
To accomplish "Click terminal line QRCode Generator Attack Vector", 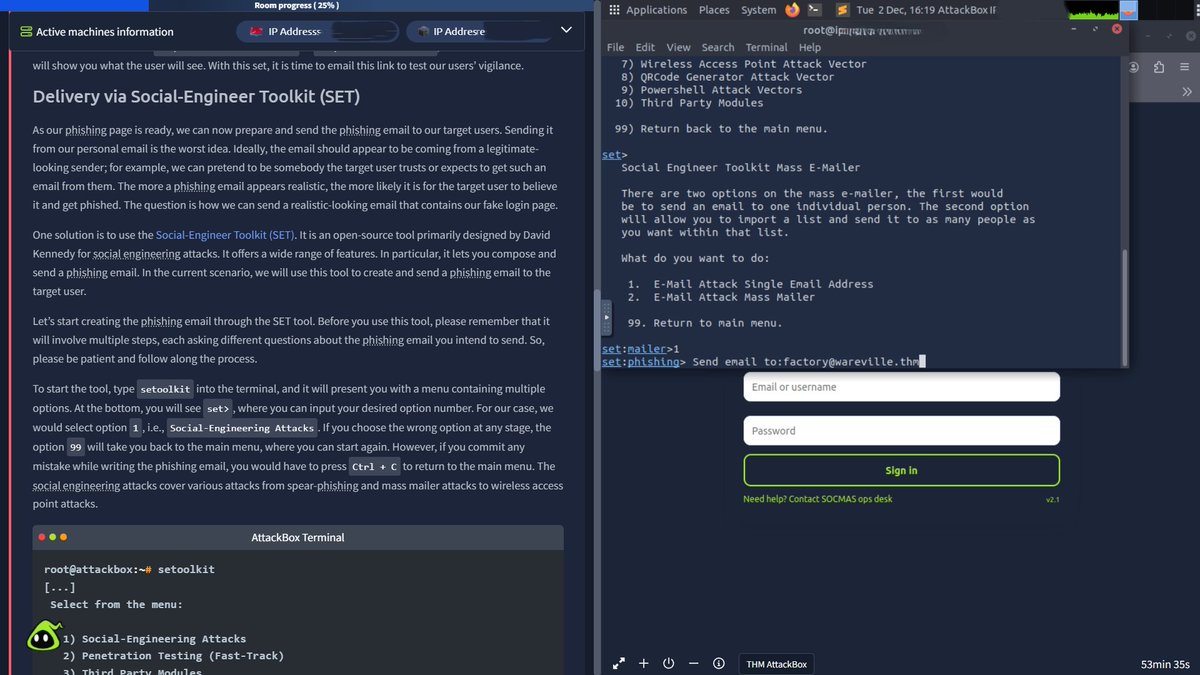I will pos(727,77).
